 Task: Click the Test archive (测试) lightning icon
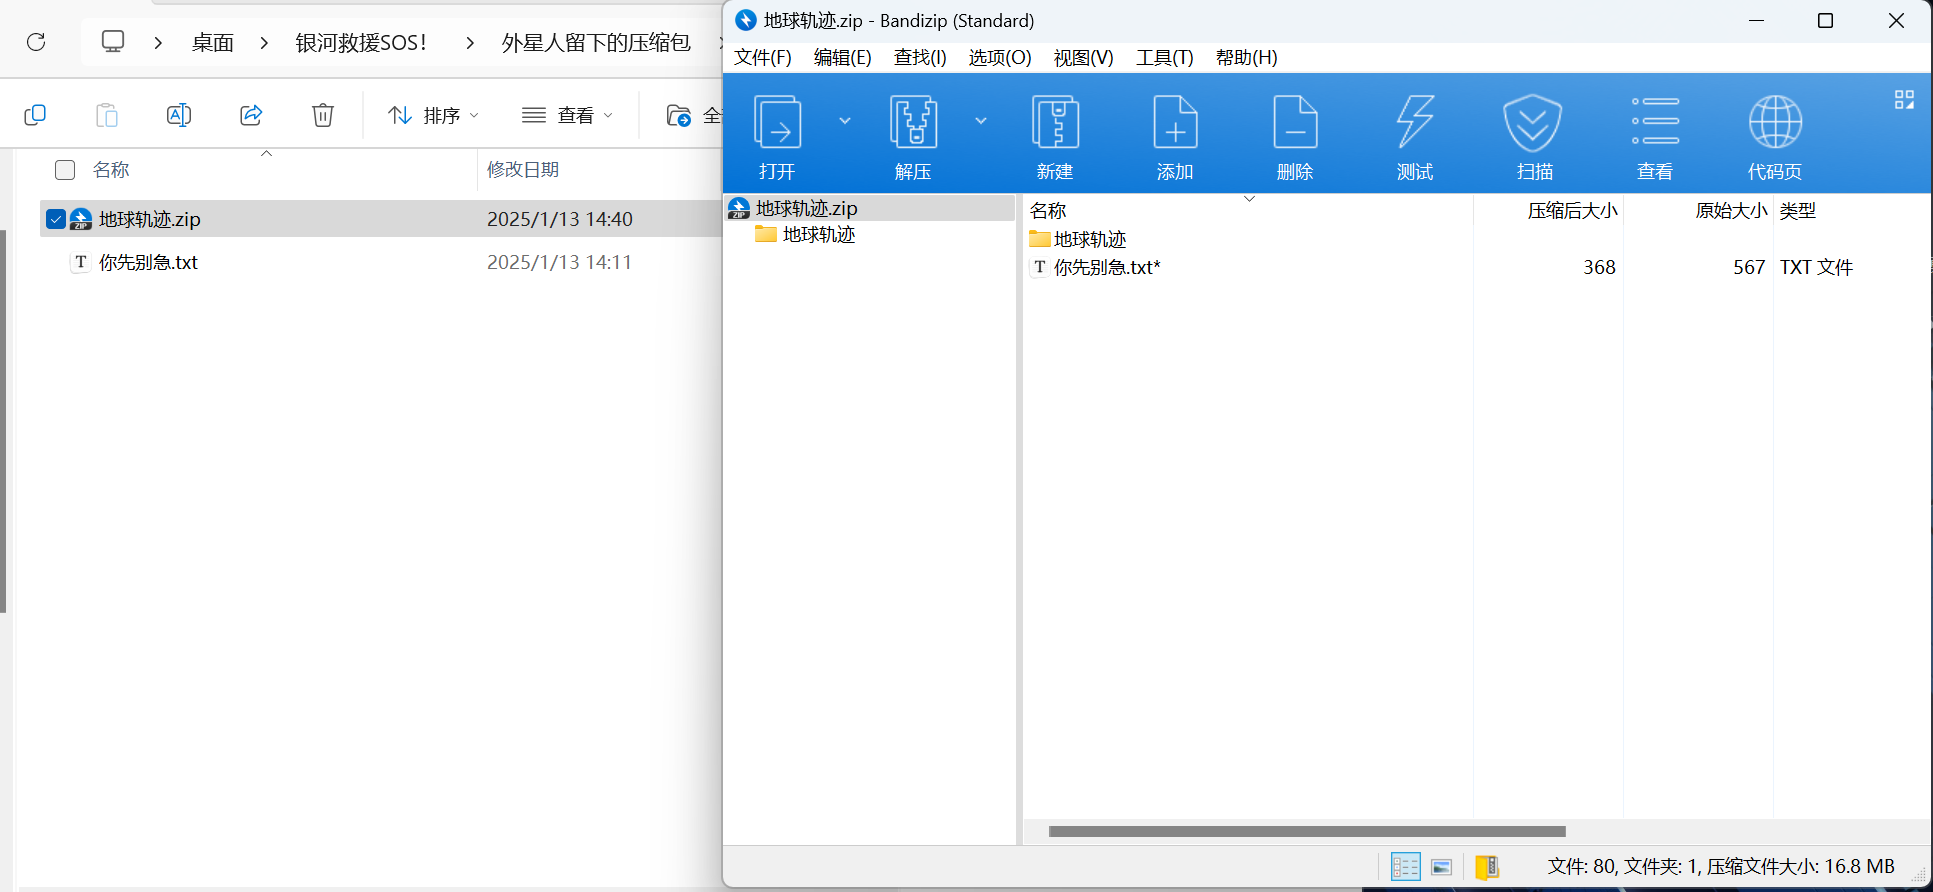[1415, 123]
